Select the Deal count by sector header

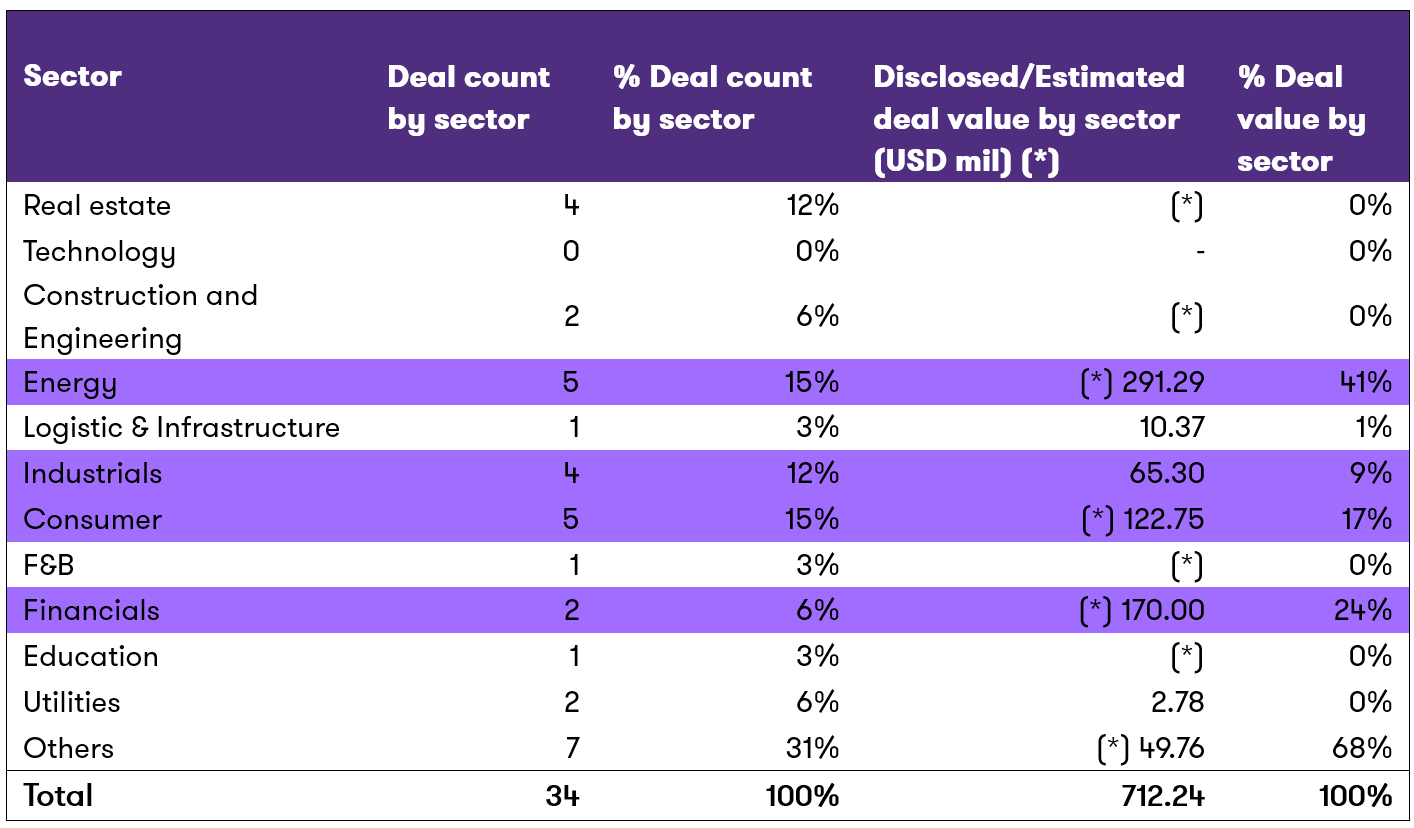click(468, 98)
